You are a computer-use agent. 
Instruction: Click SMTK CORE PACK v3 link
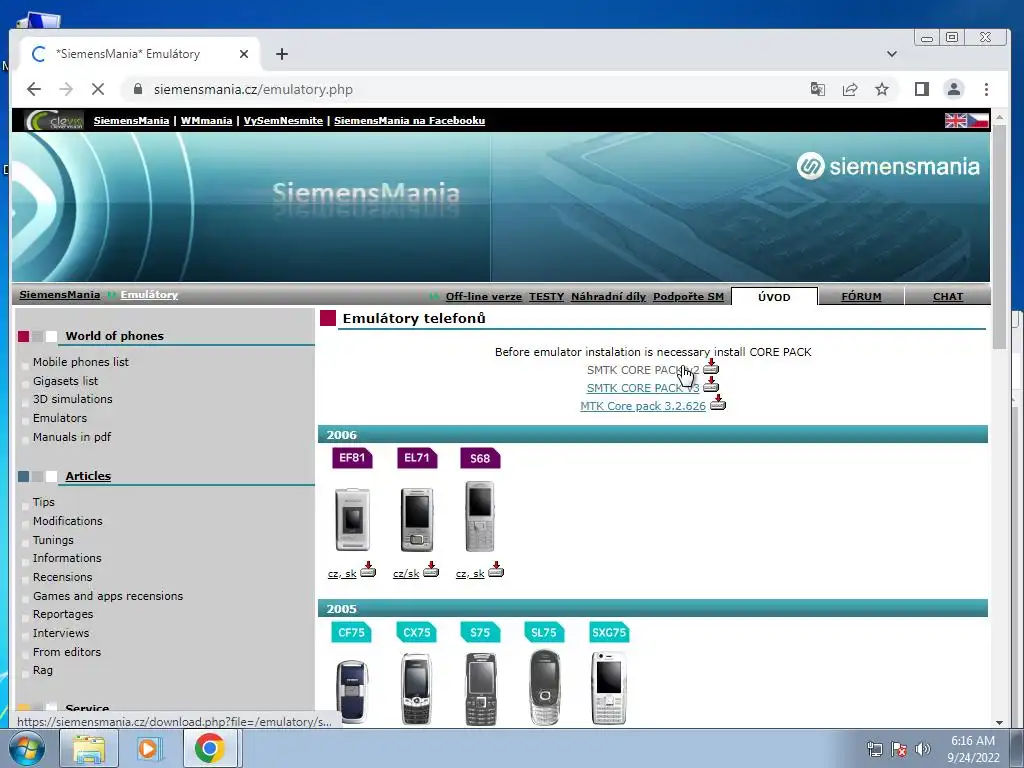click(x=643, y=388)
